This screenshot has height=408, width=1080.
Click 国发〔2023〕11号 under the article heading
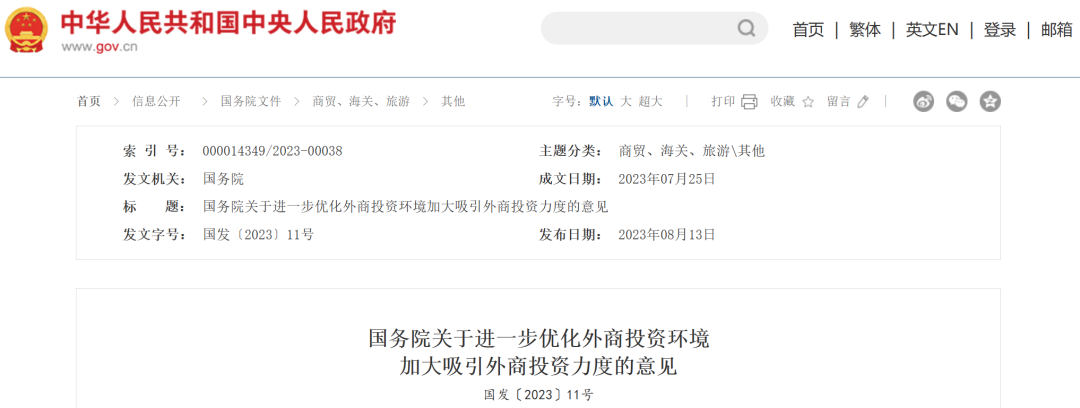point(539,395)
